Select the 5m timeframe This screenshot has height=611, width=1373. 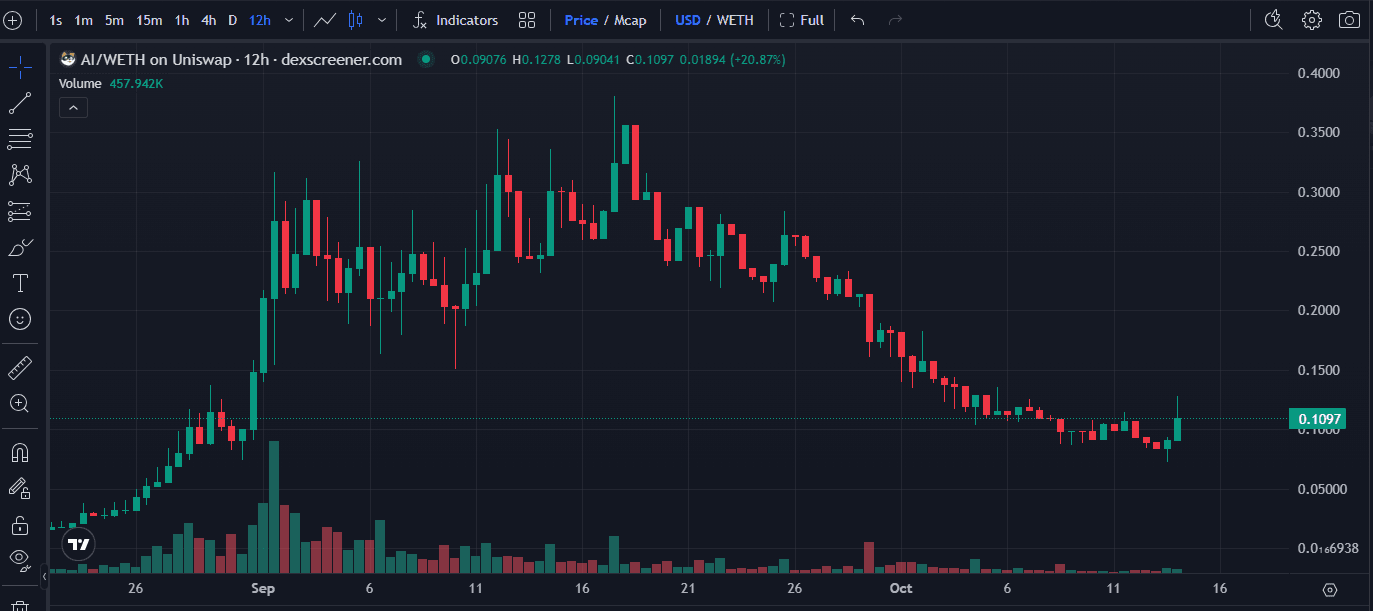(x=115, y=20)
